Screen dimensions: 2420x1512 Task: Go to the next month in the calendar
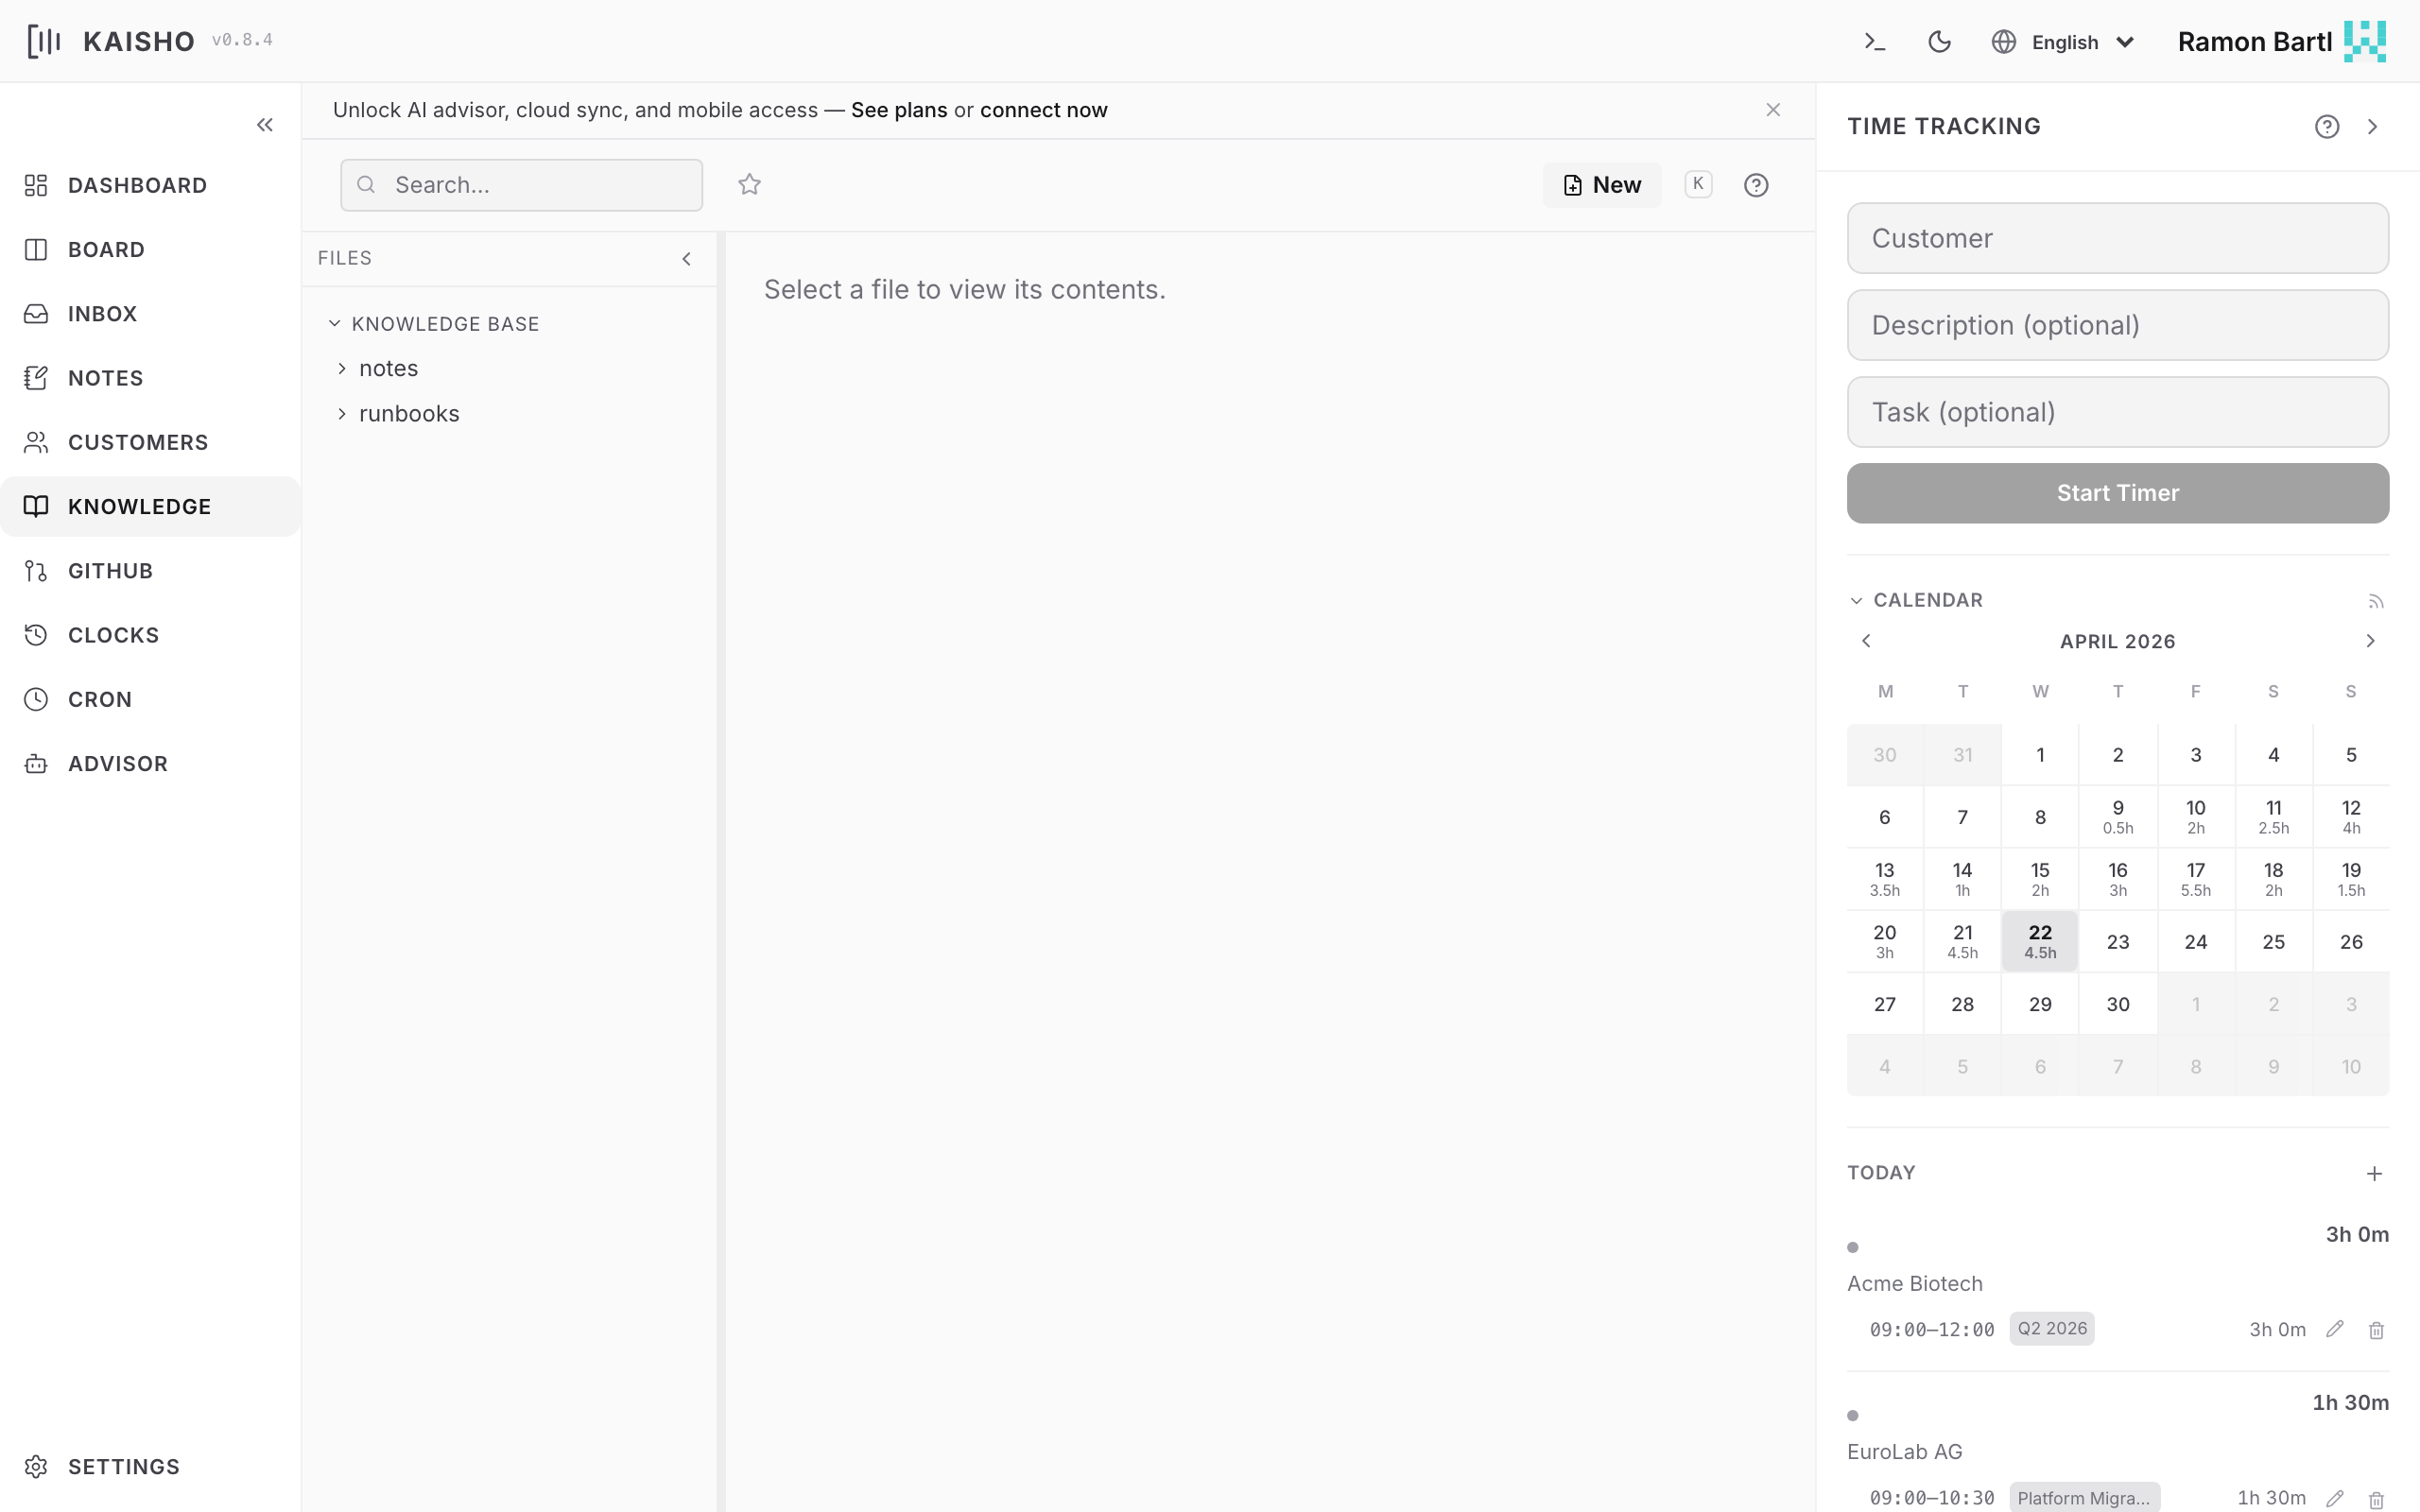(x=2370, y=640)
